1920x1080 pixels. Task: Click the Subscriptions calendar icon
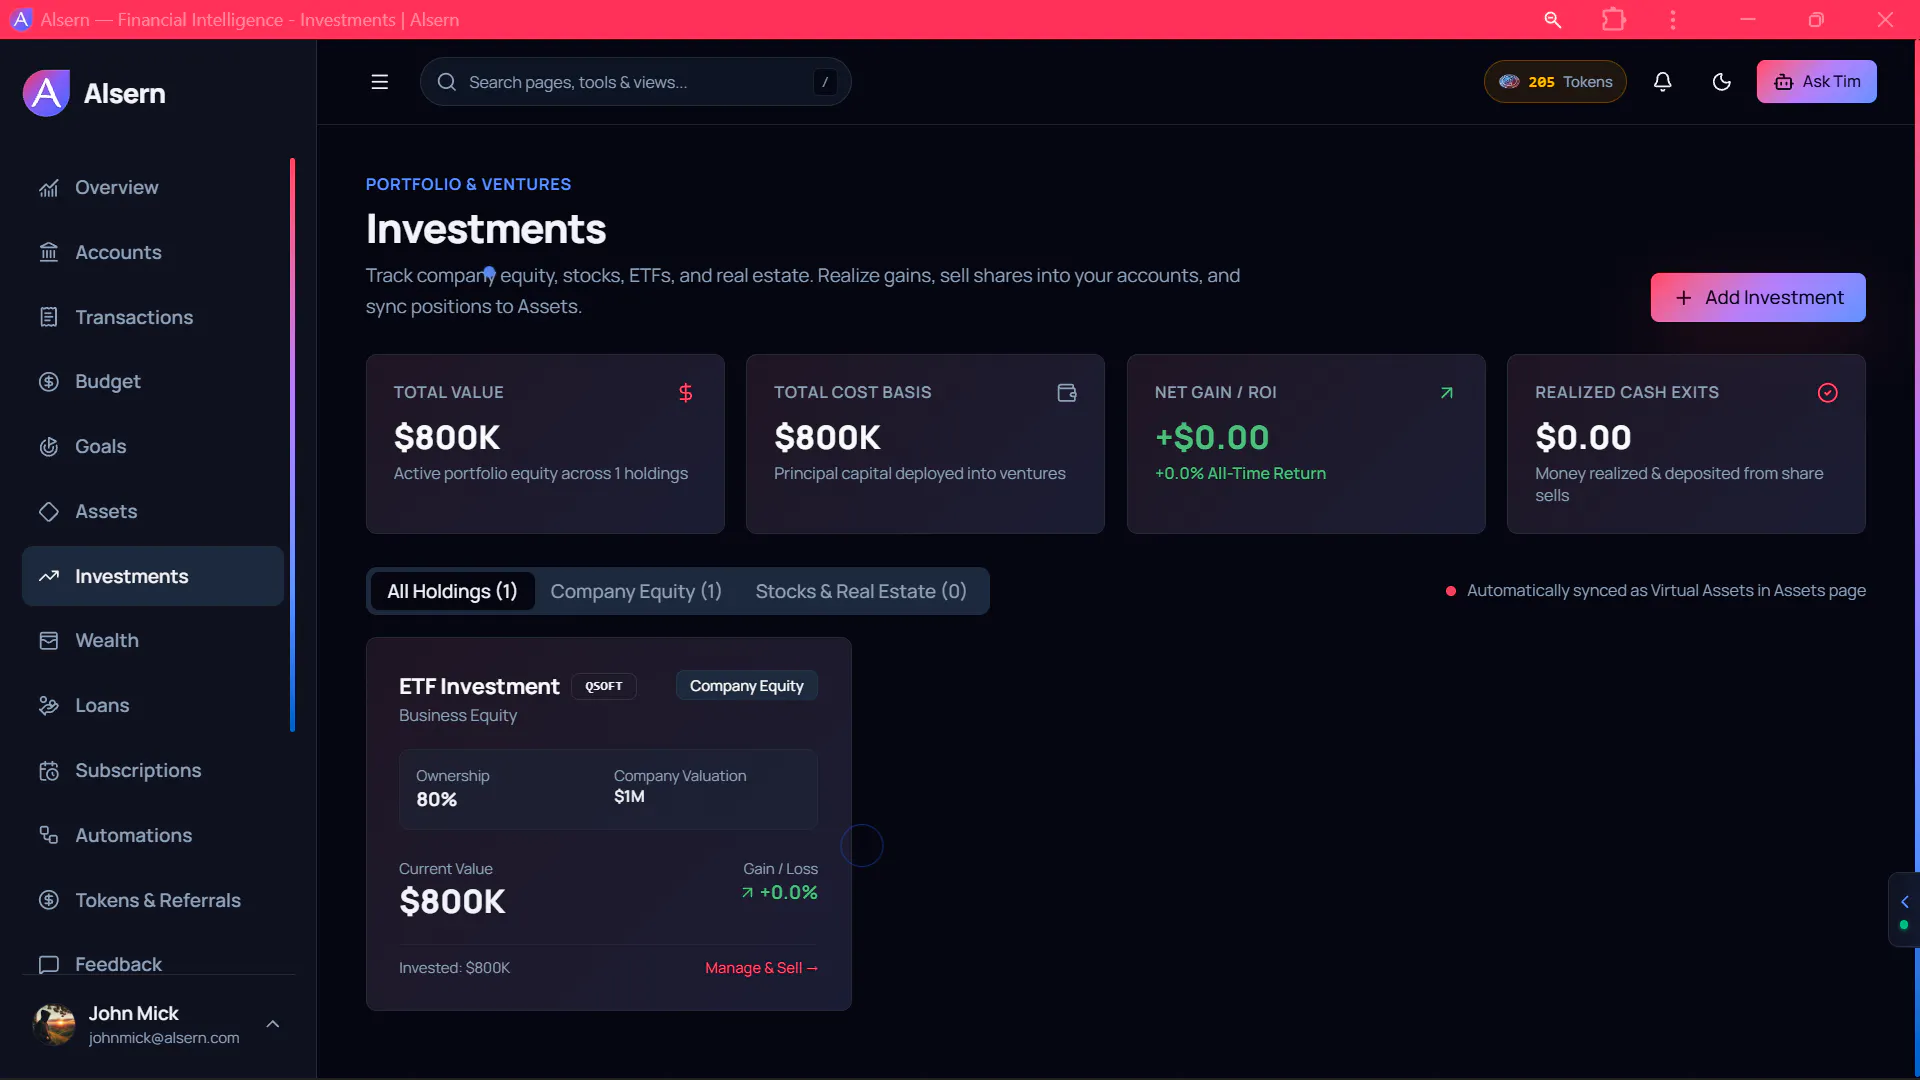click(49, 771)
